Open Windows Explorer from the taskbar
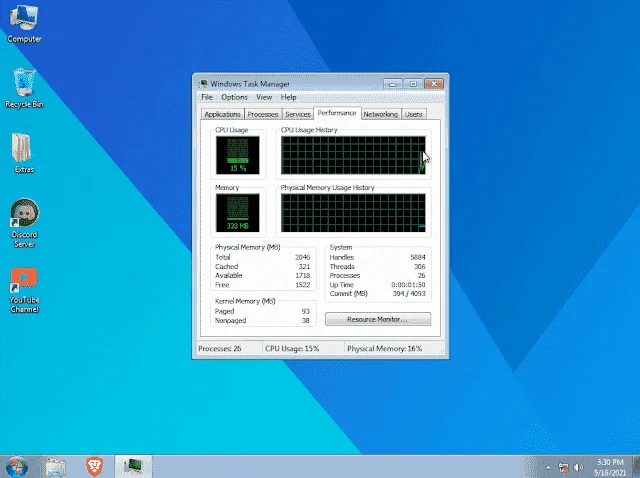The width and height of the screenshot is (640, 478). coord(56,467)
